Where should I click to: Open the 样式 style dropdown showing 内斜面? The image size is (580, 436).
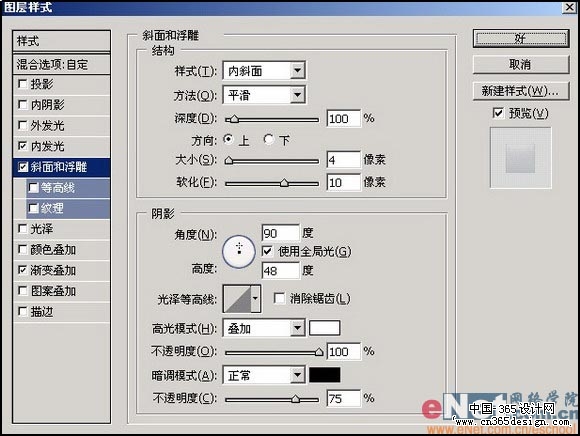(x=264, y=71)
